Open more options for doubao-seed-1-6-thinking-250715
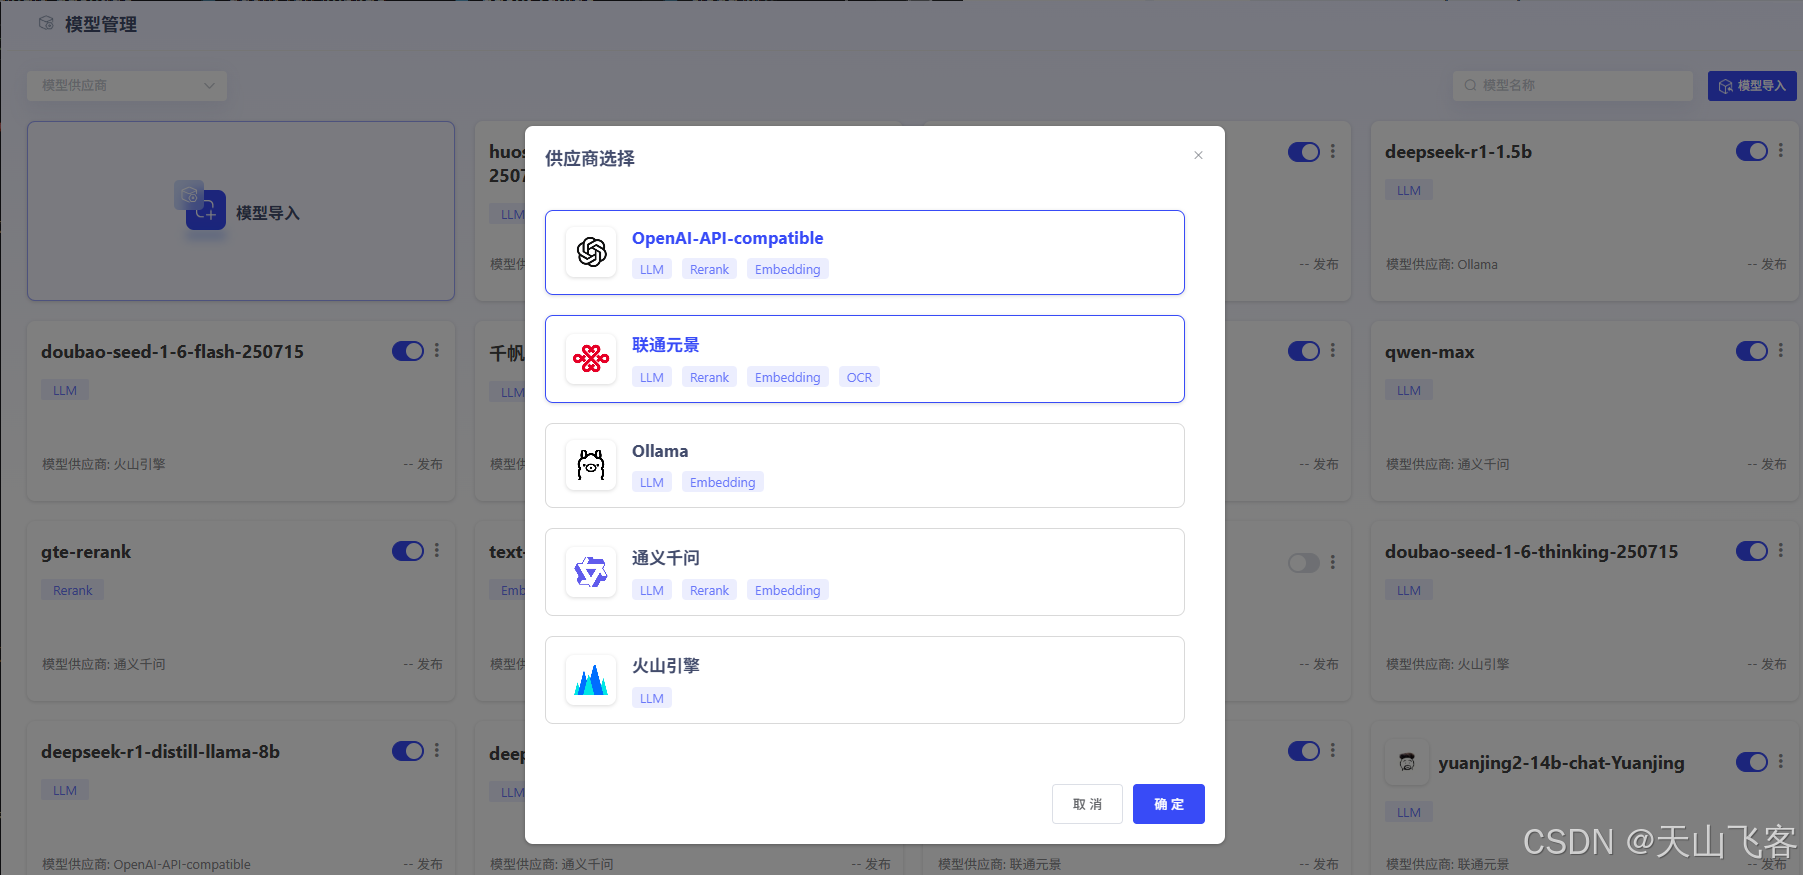Screen dimensions: 1803x875 [x=1781, y=551]
